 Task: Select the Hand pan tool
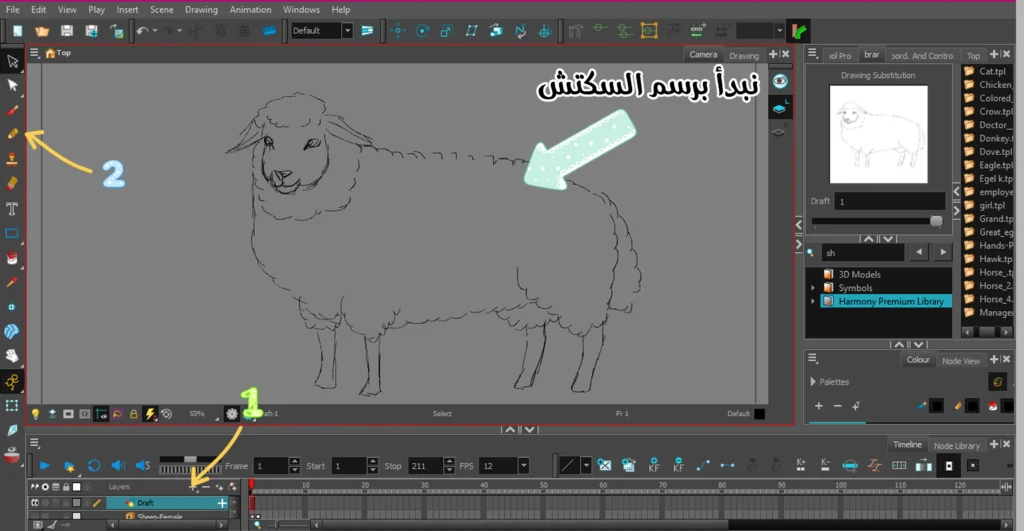(x=12, y=356)
